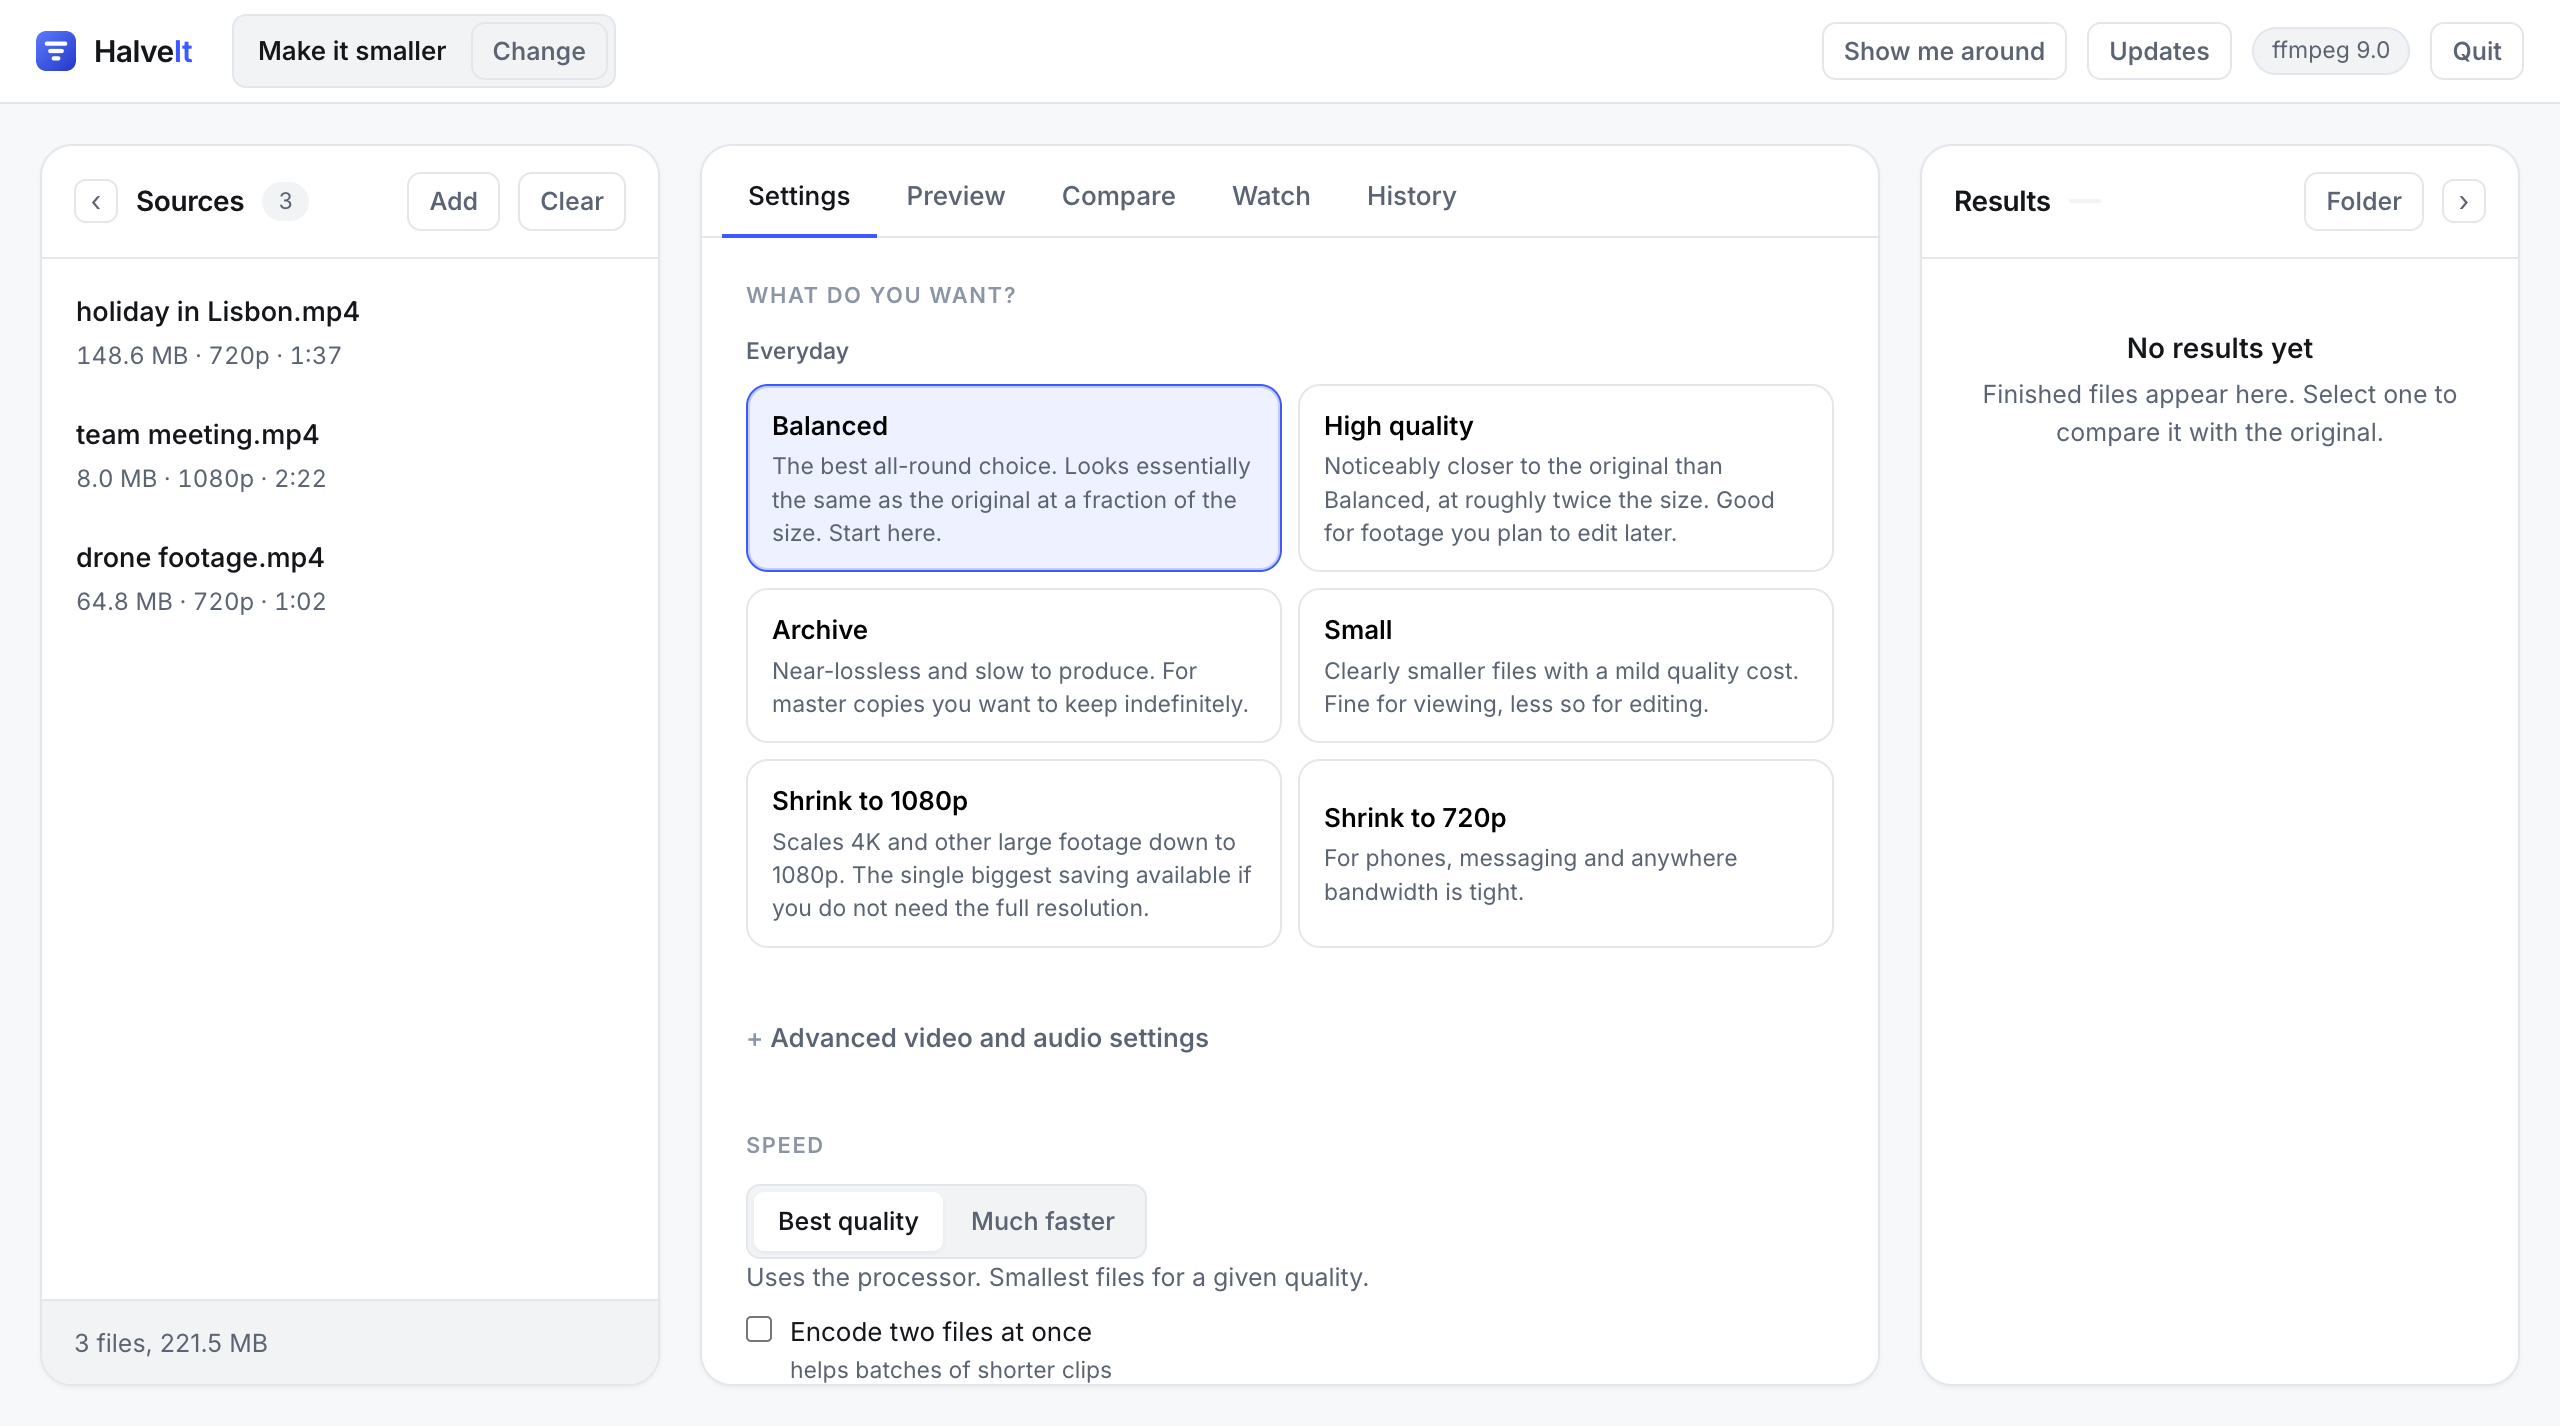Choose the Shrink to 720p preset

pyautogui.click(x=1565, y=853)
